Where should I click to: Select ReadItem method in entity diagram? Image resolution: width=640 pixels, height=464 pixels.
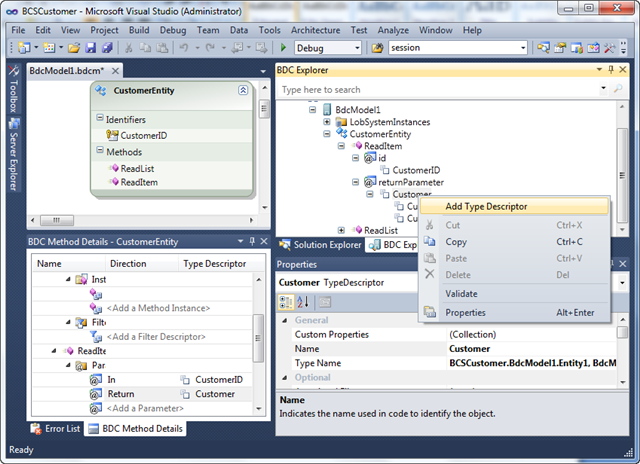point(139,182)
